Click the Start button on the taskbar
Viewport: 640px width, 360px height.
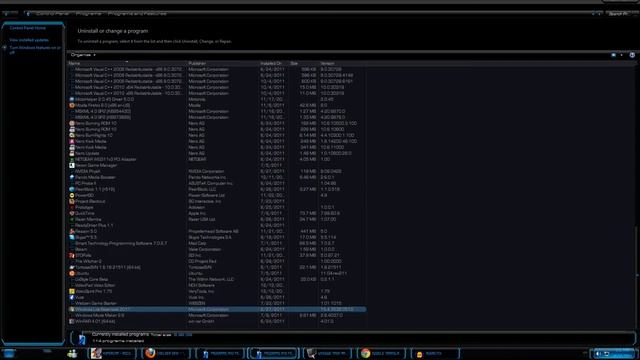pyautogui.click(x=9, y=353)
